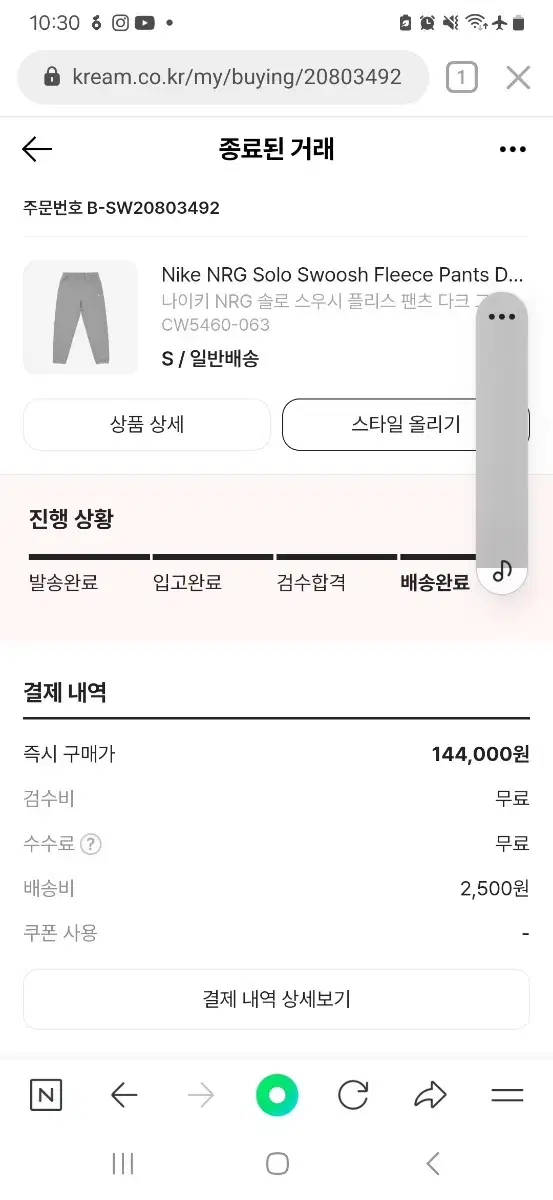Open the grey fleece pants thumbnail

click(80, 317)
